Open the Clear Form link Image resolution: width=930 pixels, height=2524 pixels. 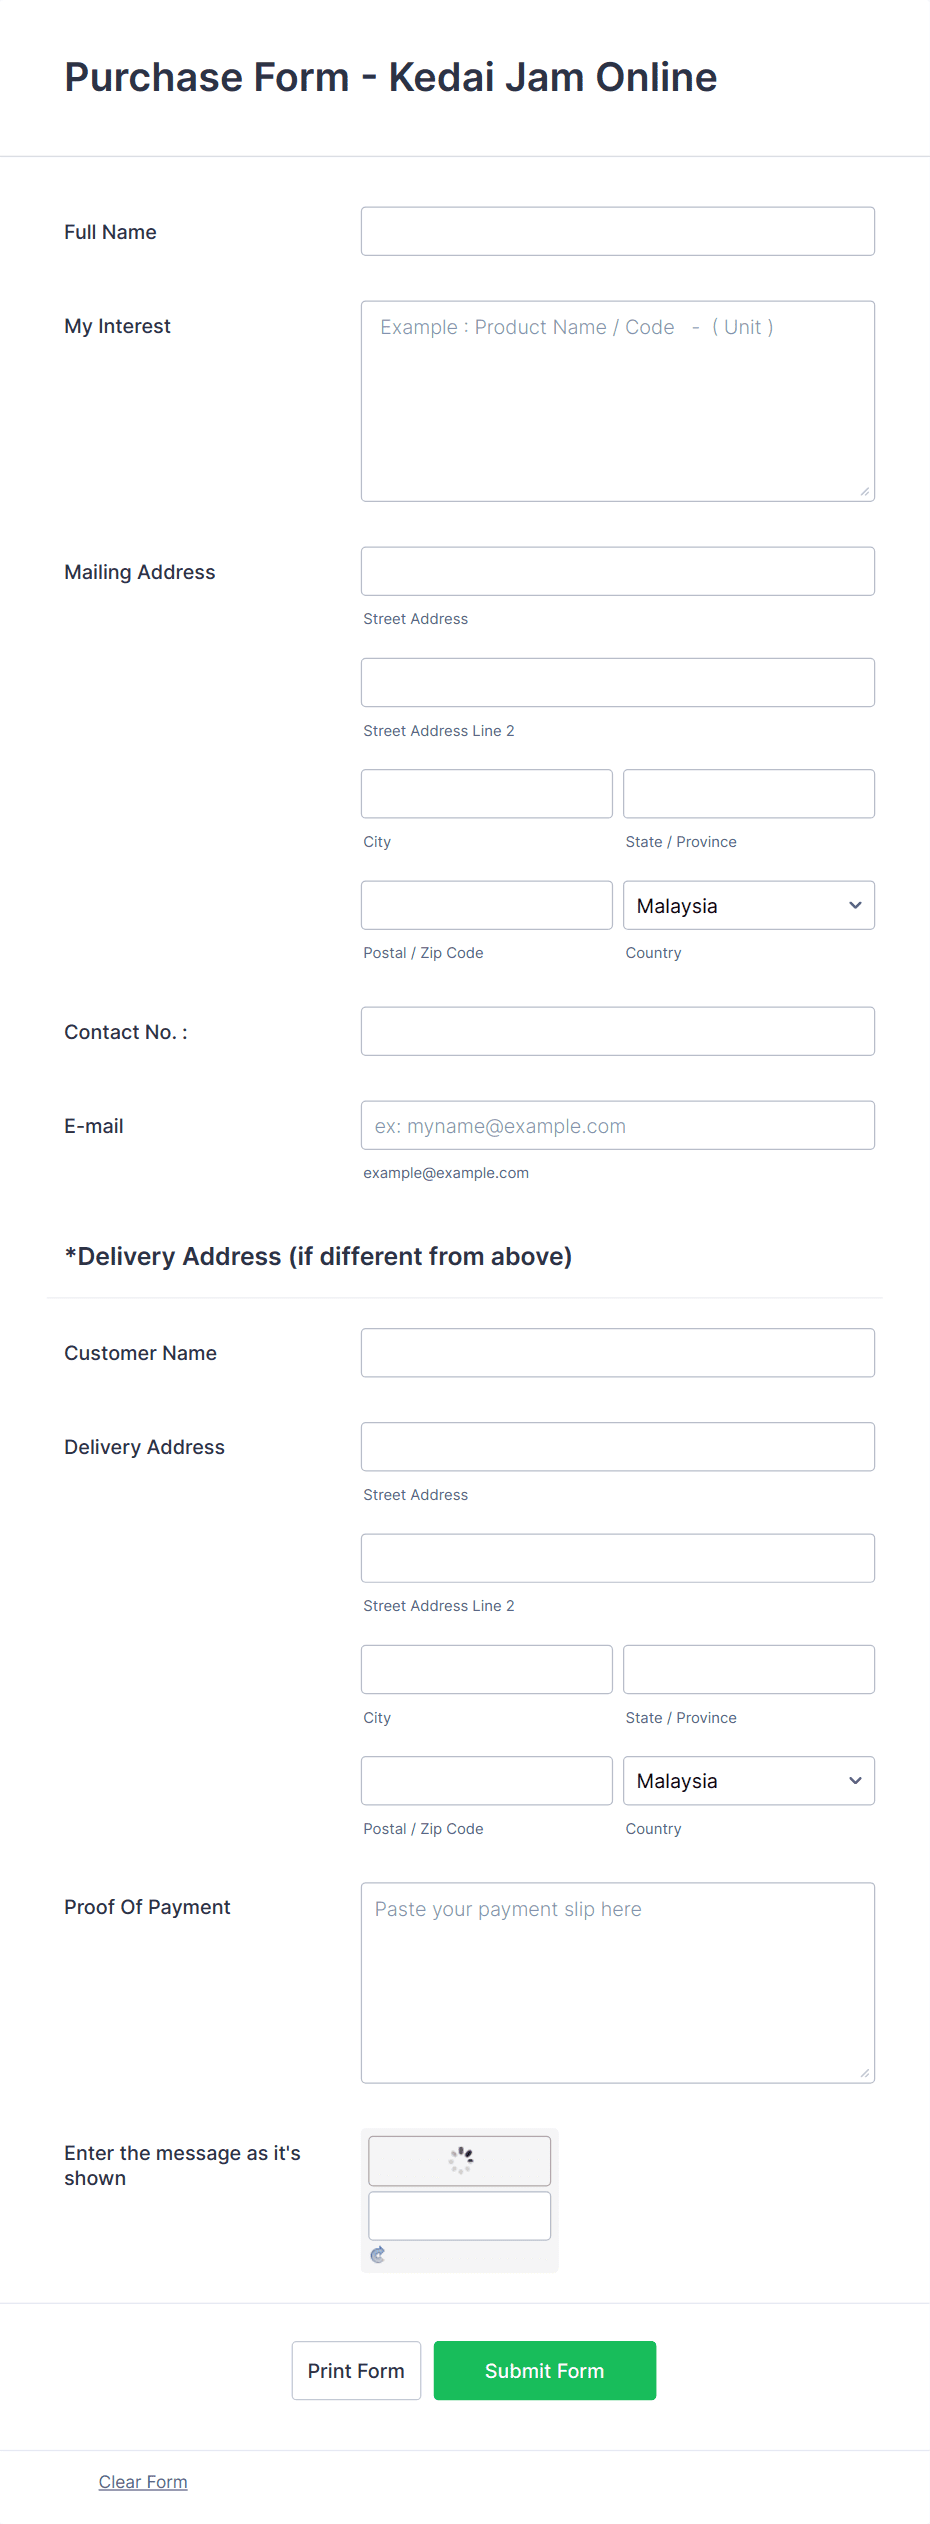click(x=142, y=2481)
